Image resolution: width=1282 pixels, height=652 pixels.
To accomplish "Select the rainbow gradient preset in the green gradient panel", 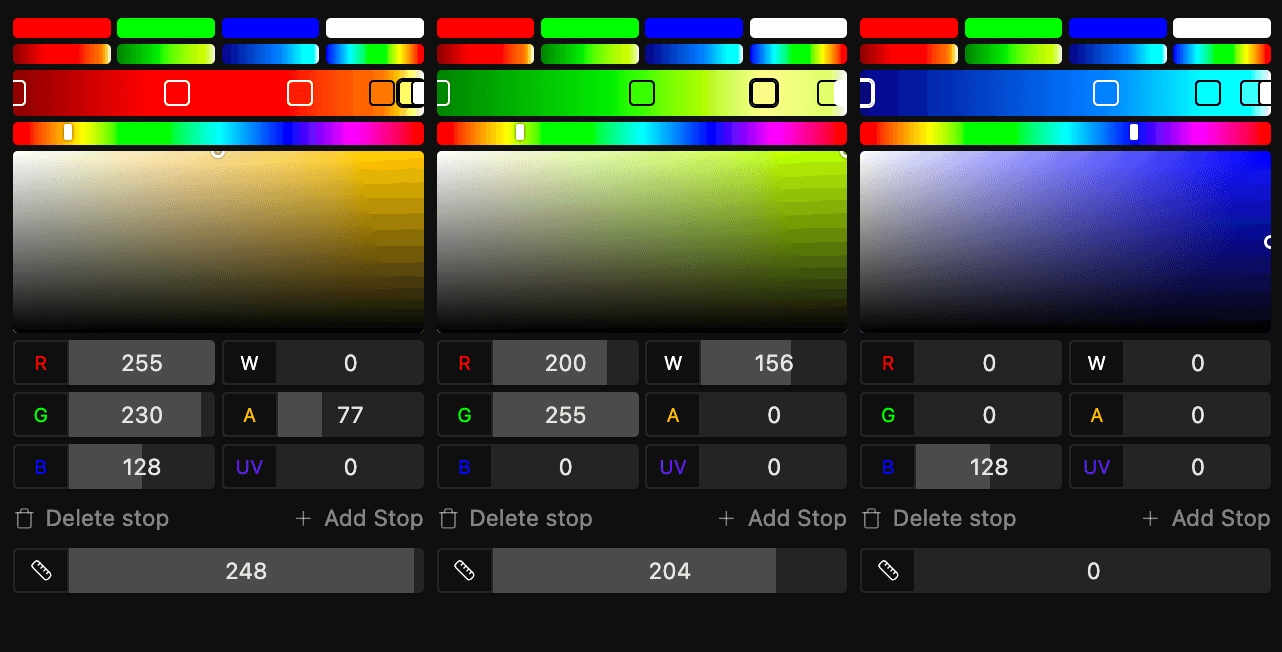I will click(798, 54).
